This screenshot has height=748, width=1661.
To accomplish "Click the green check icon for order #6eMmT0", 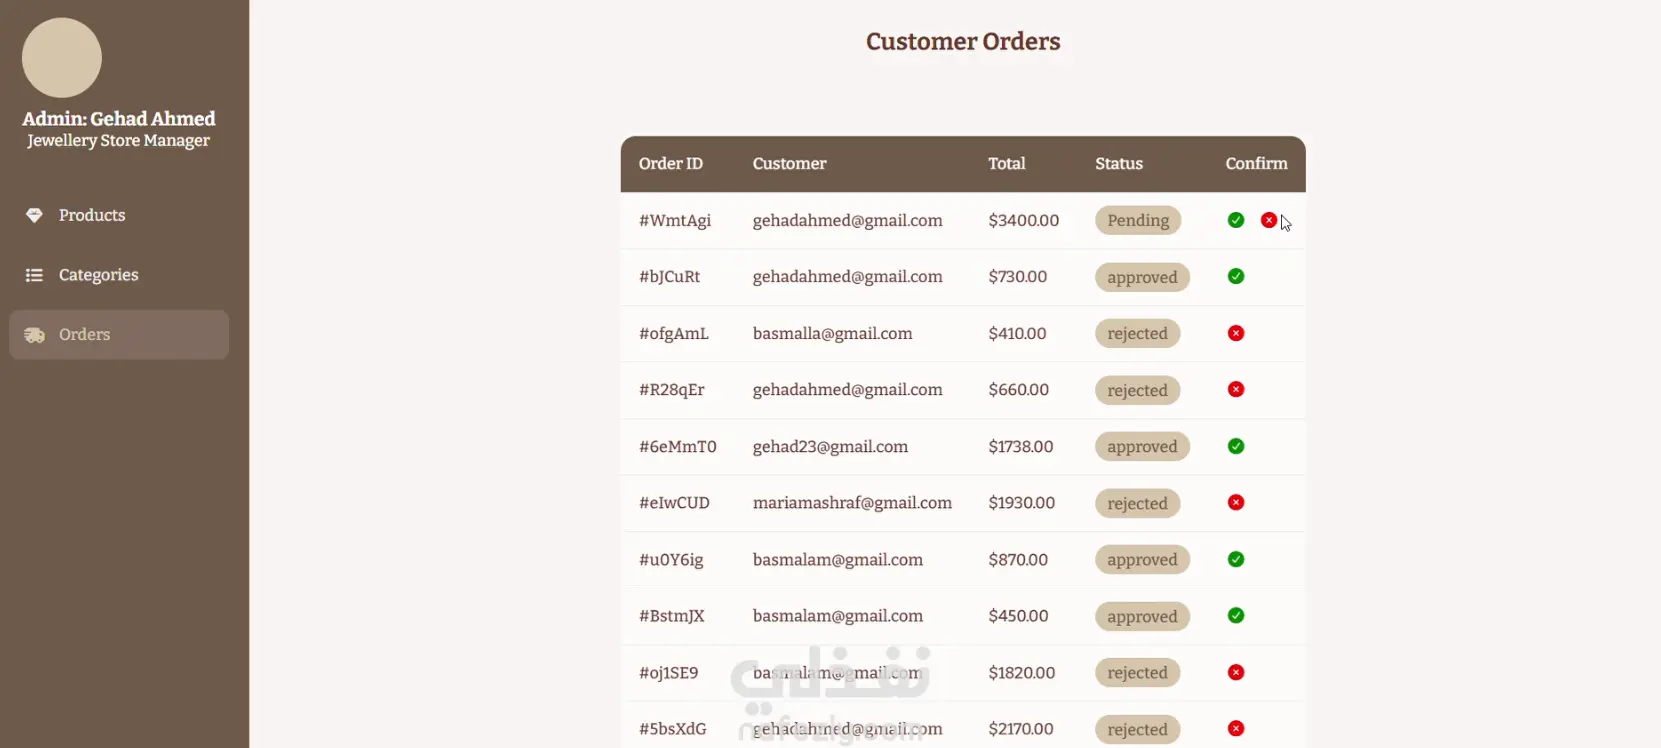I will [x=1236, y=446].
